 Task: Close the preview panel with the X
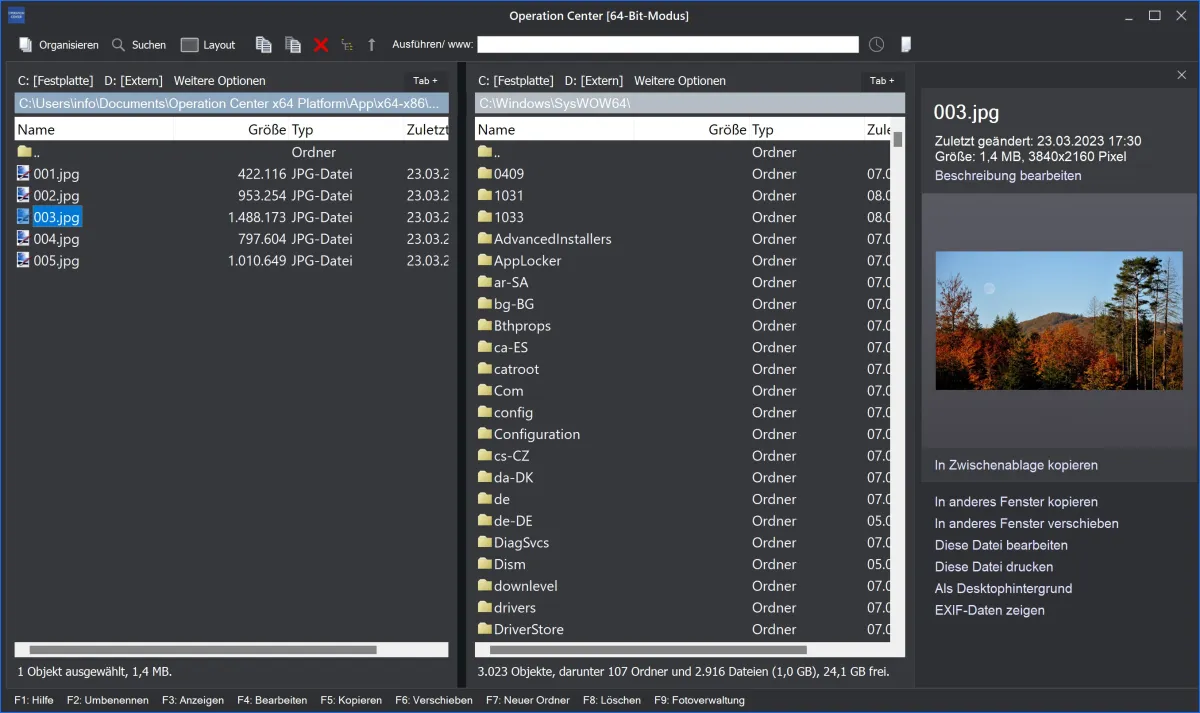(x=1182, y=76)
